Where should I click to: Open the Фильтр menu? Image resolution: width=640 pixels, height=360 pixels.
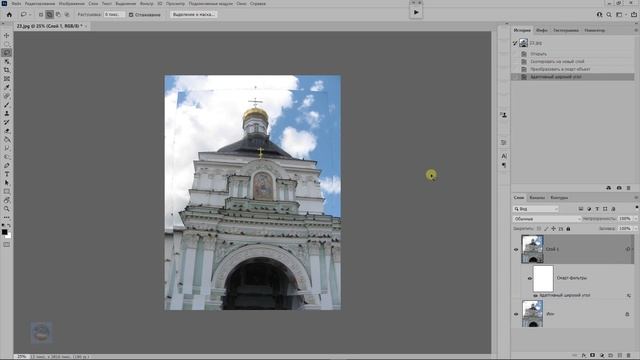[146, 3]
